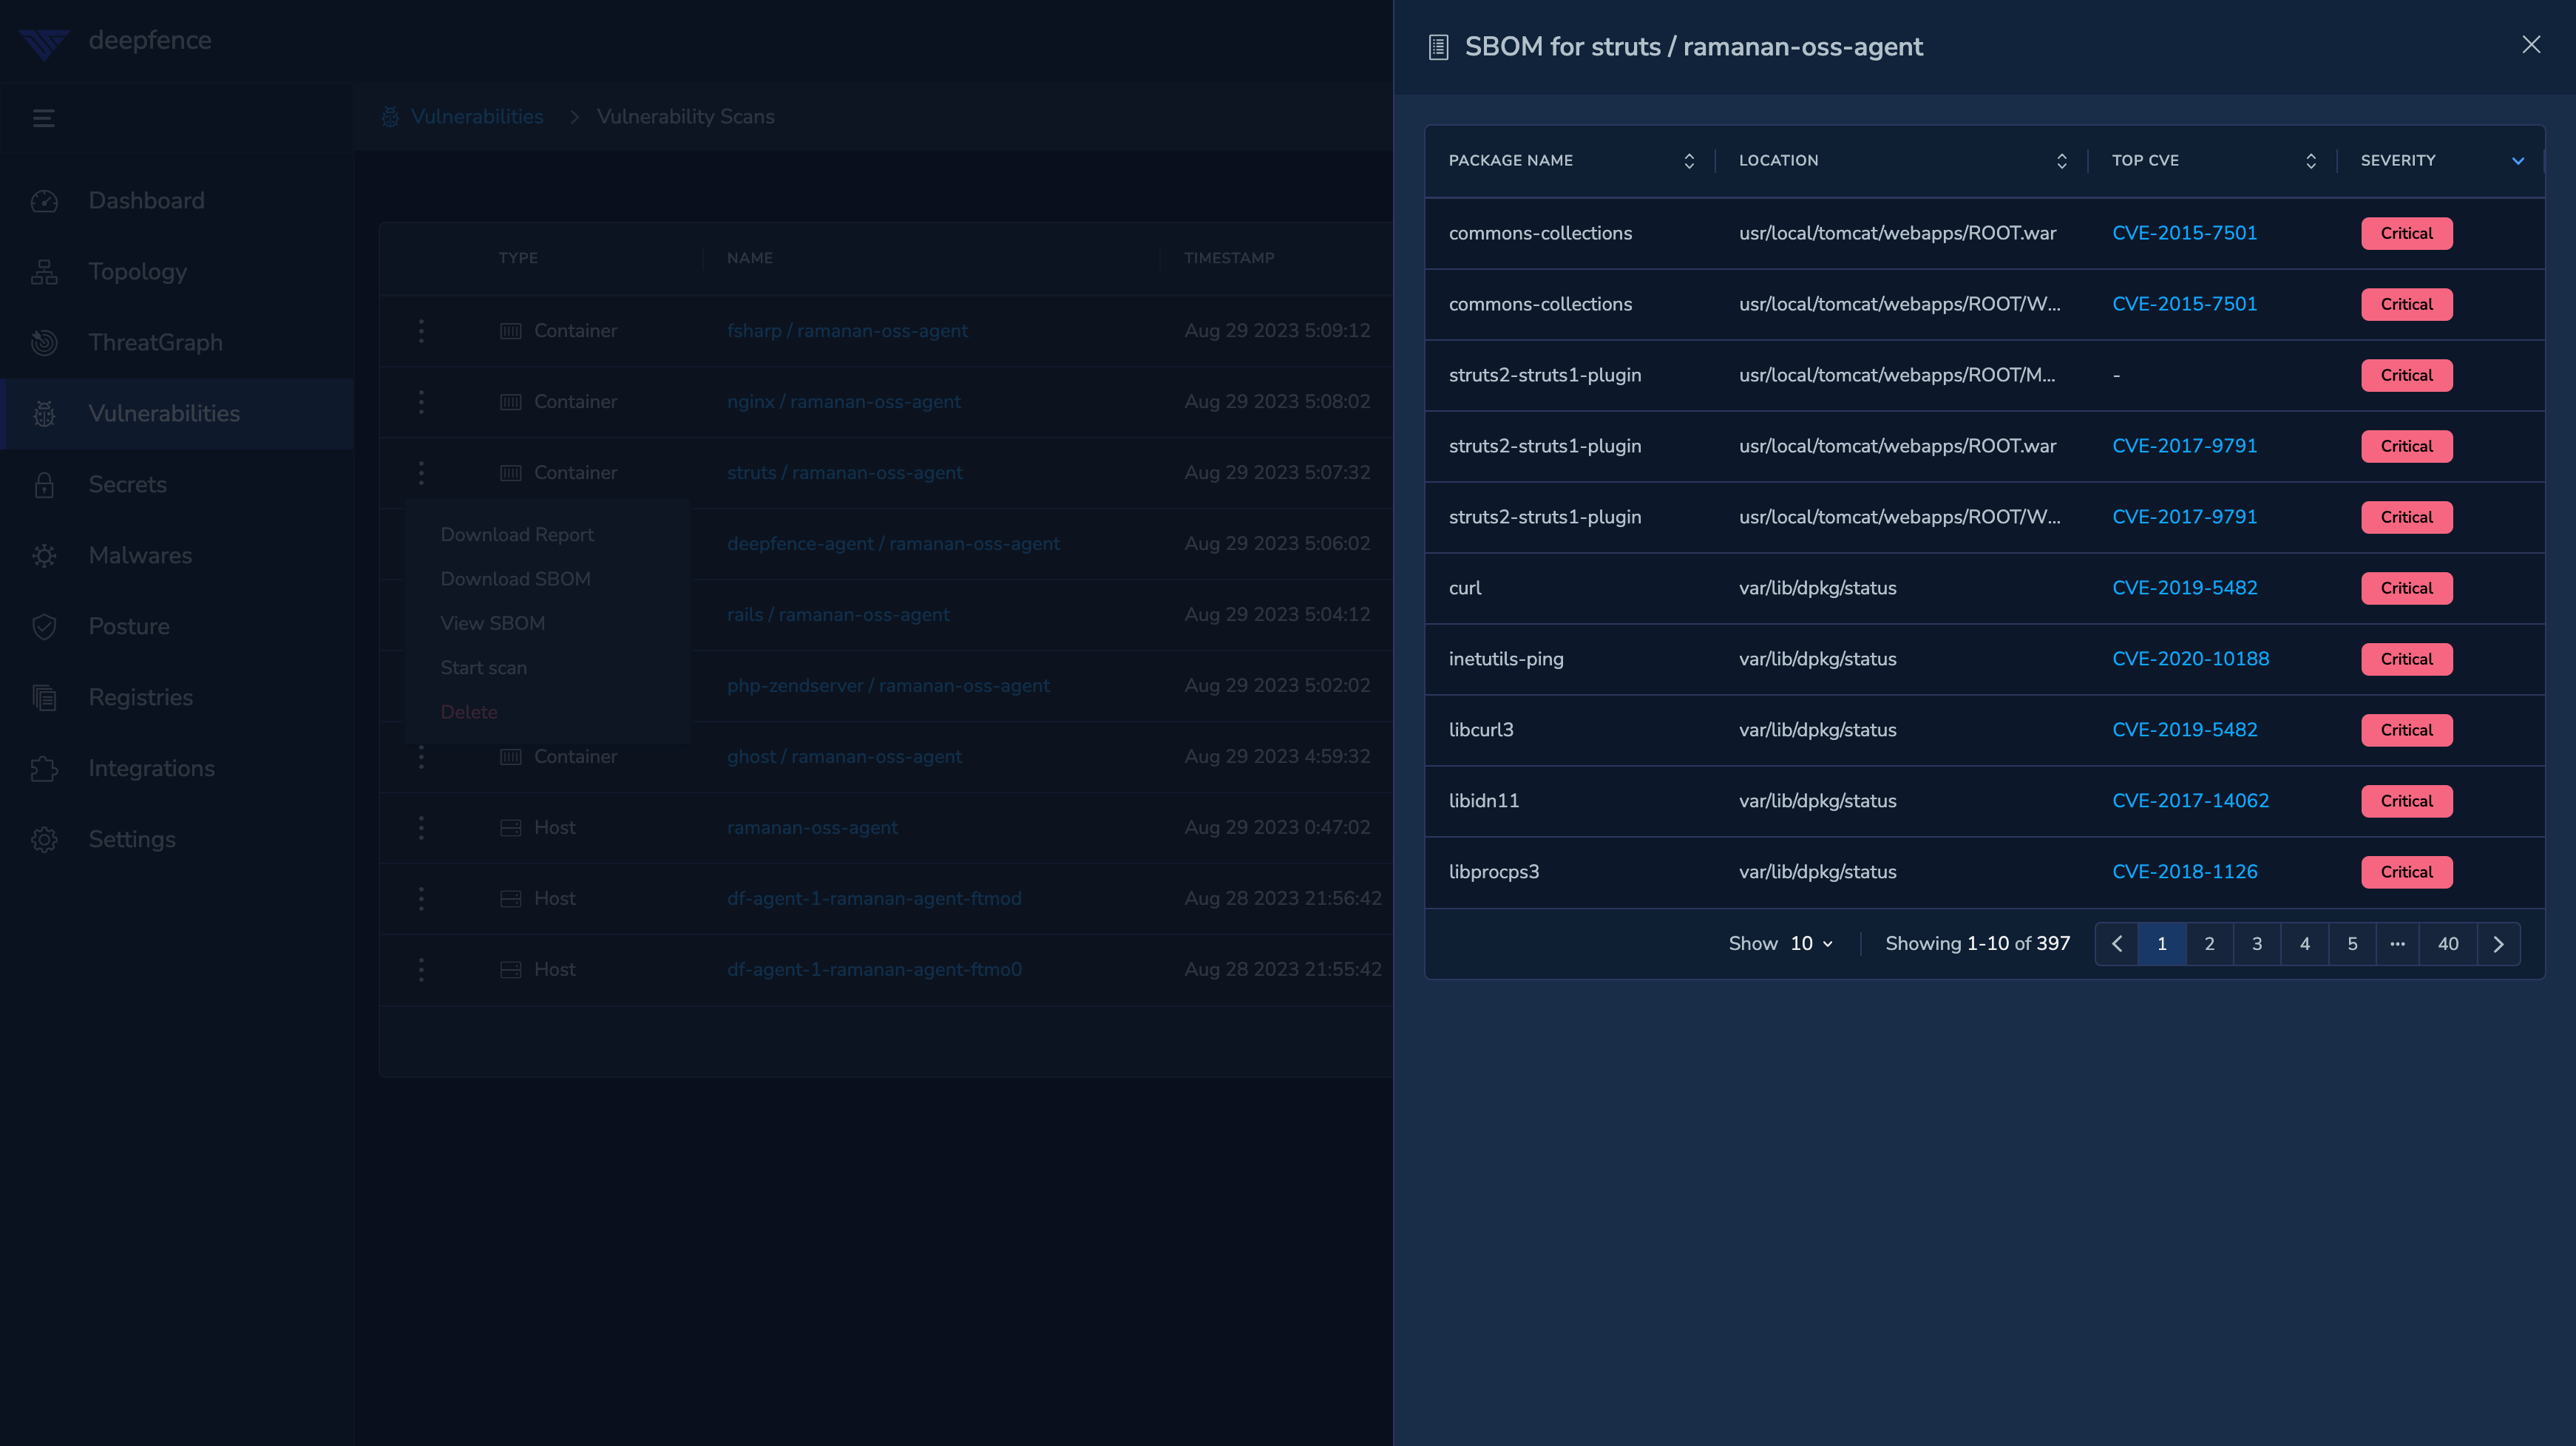Screen dimensions: 2576x1446
Task: Open actions menu for struts row
Action: coord(421,472)
